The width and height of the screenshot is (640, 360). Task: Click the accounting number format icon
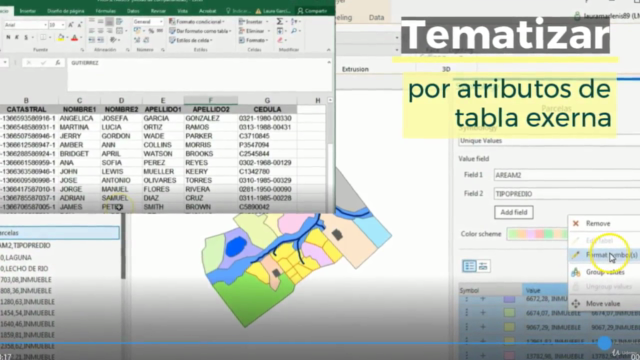click(137, 31)
